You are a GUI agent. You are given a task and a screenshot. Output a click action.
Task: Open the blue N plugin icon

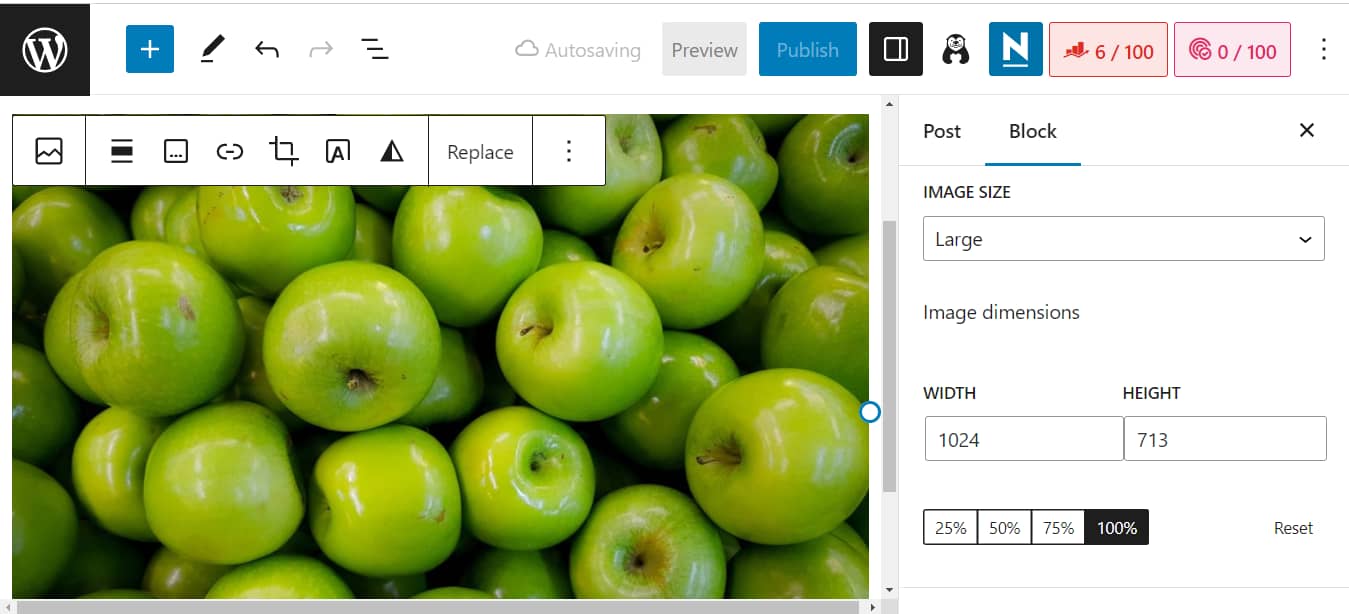coord(1015,49)
